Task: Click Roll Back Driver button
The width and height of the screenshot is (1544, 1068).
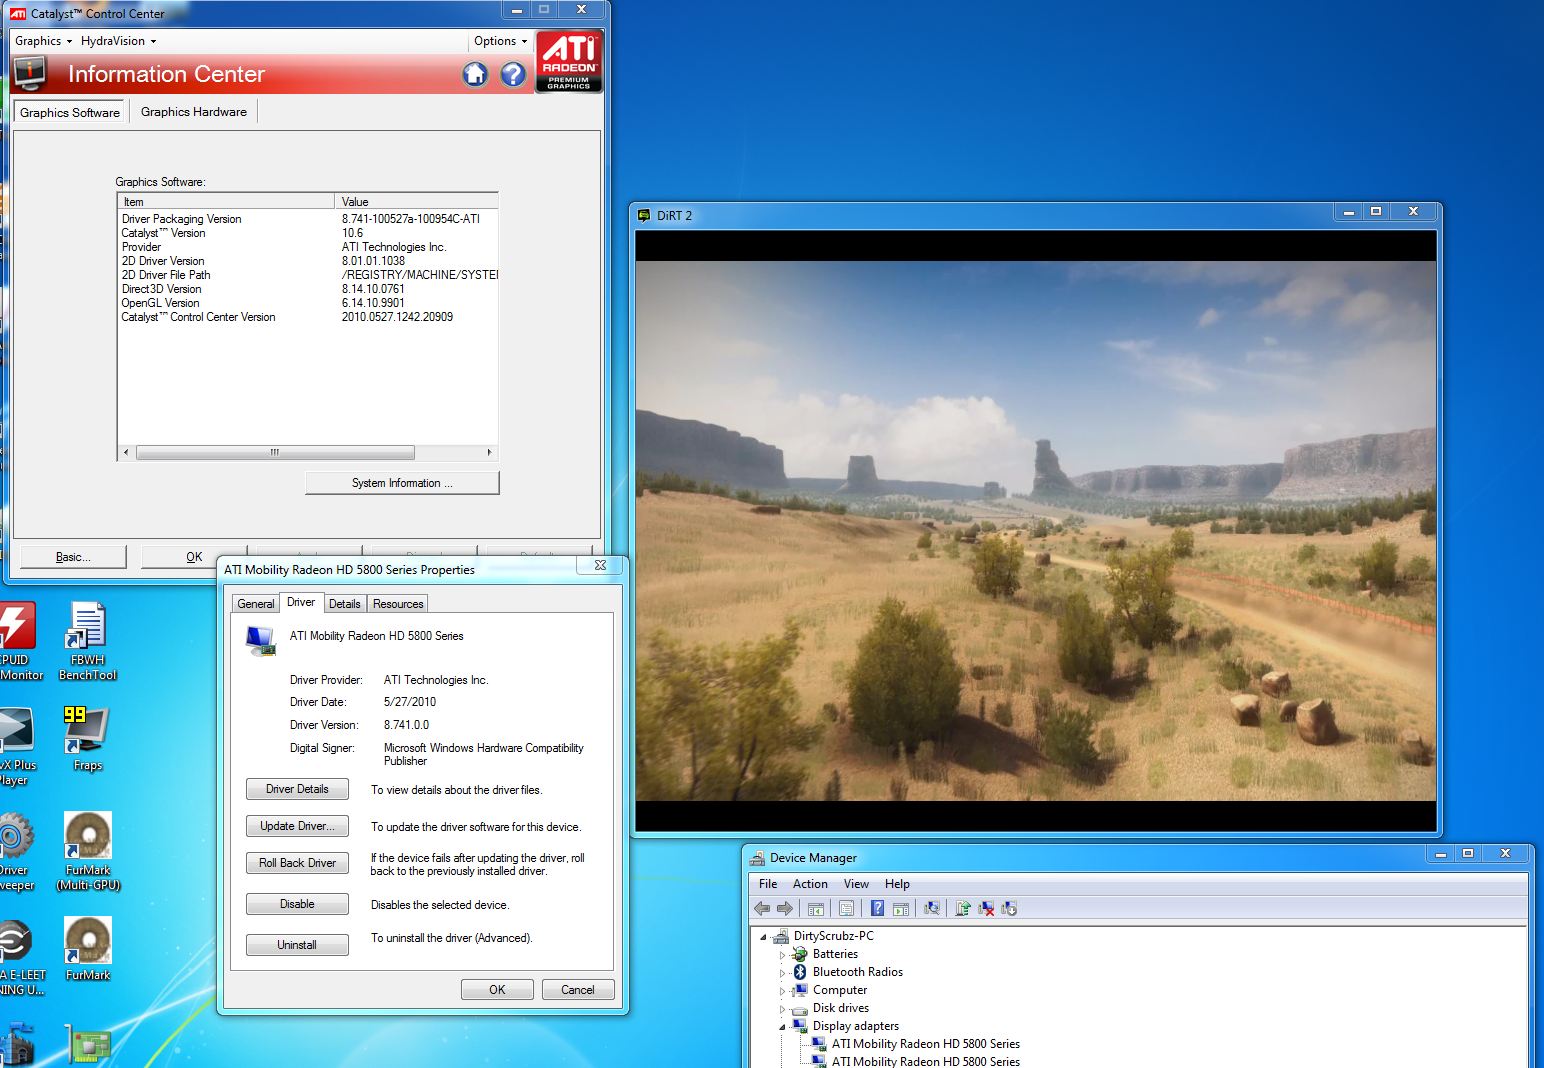Action: pos(297,863)
